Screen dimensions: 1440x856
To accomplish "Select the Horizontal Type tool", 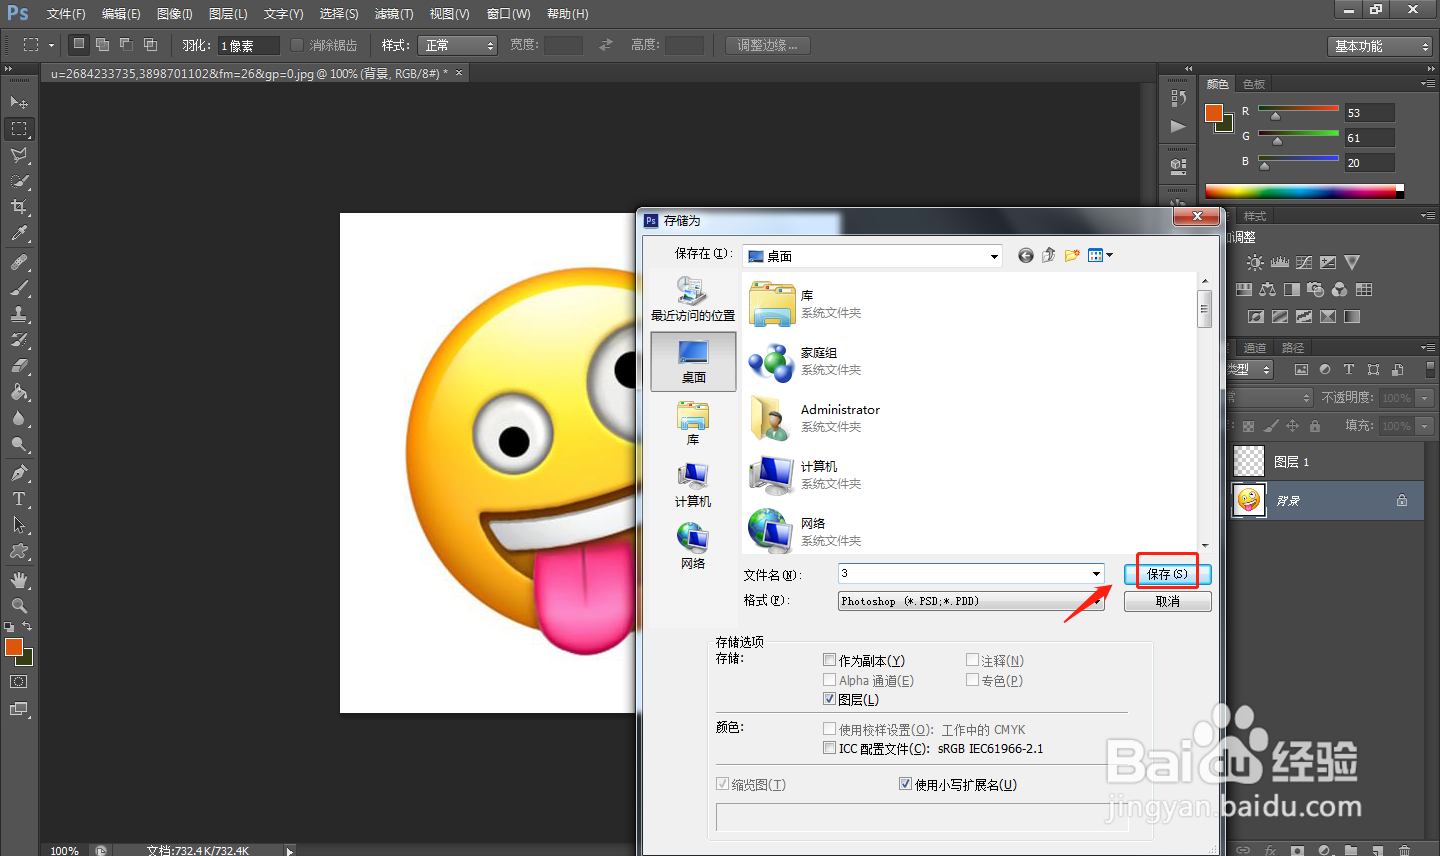I will [19, 498].
